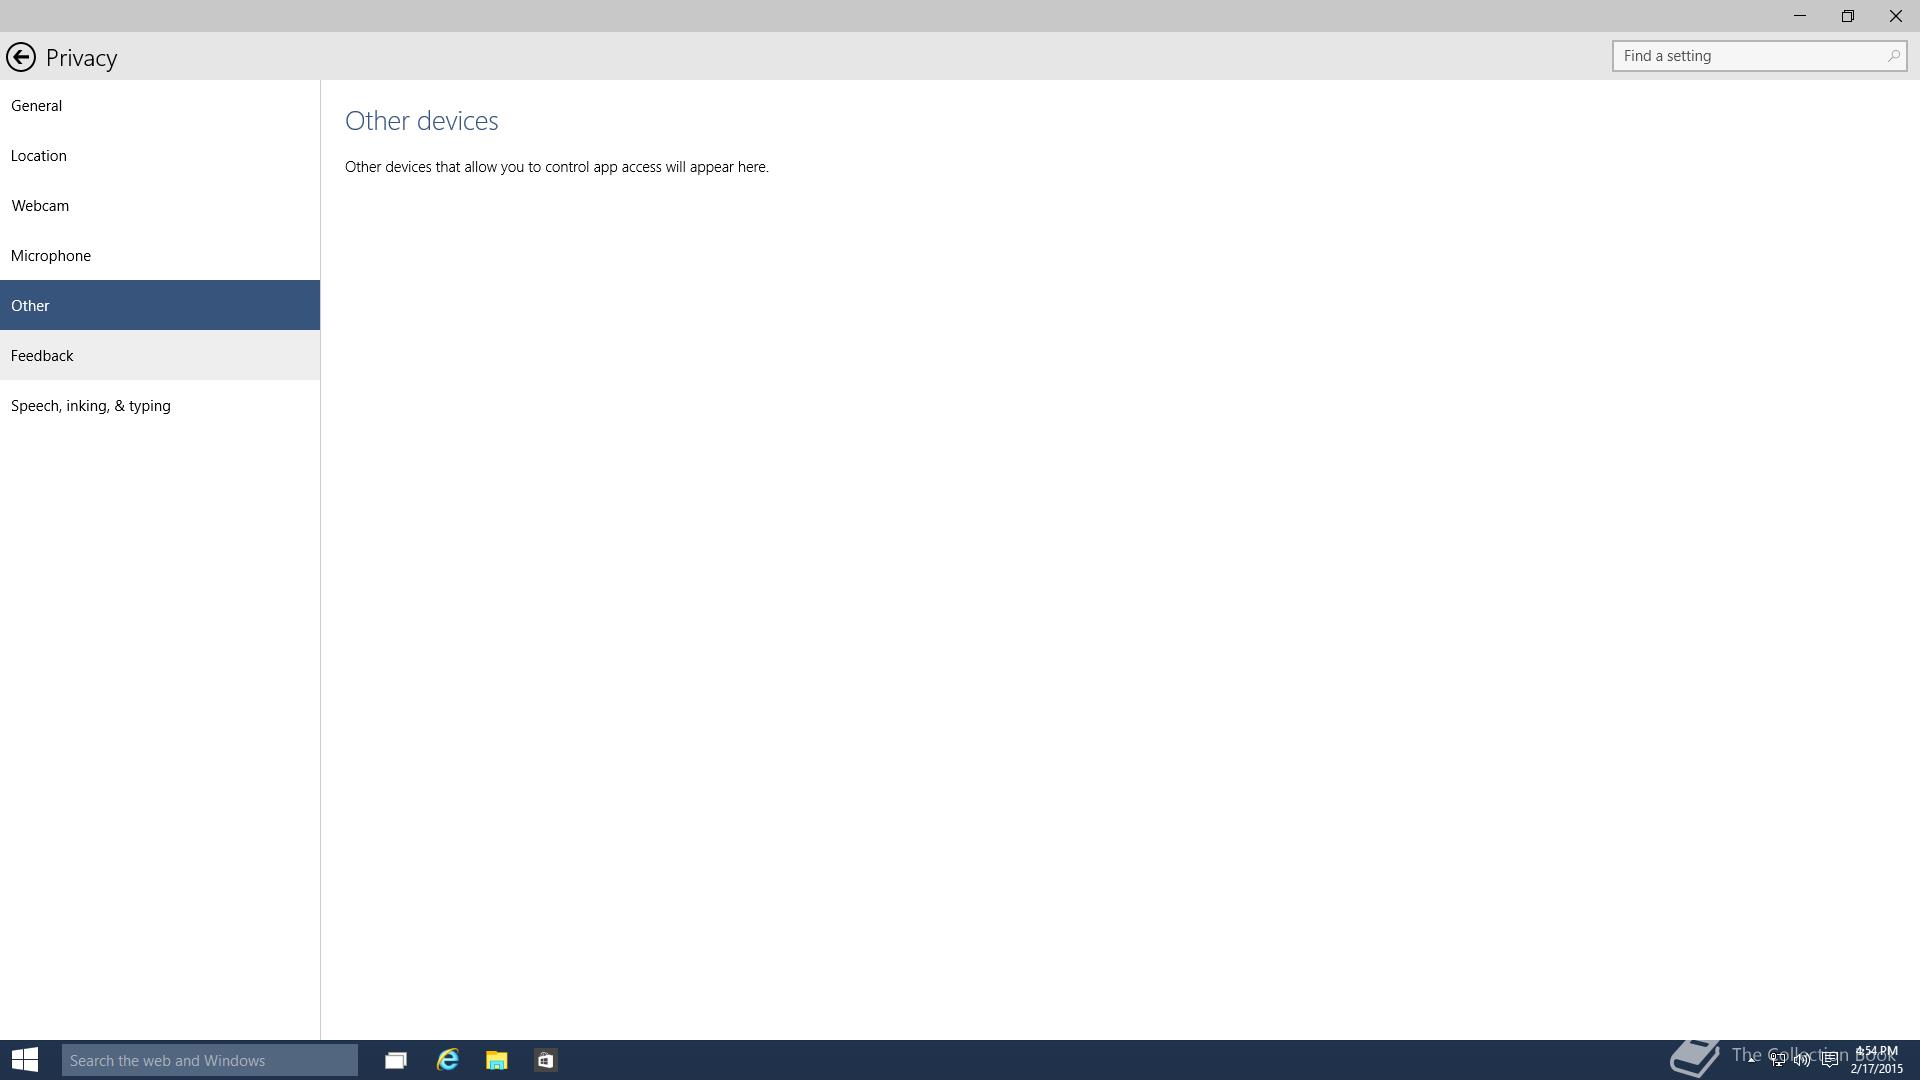1920x1080 pixels.
Task: Open the notifications action center icon
Action: click(x=1830, y=1060)
